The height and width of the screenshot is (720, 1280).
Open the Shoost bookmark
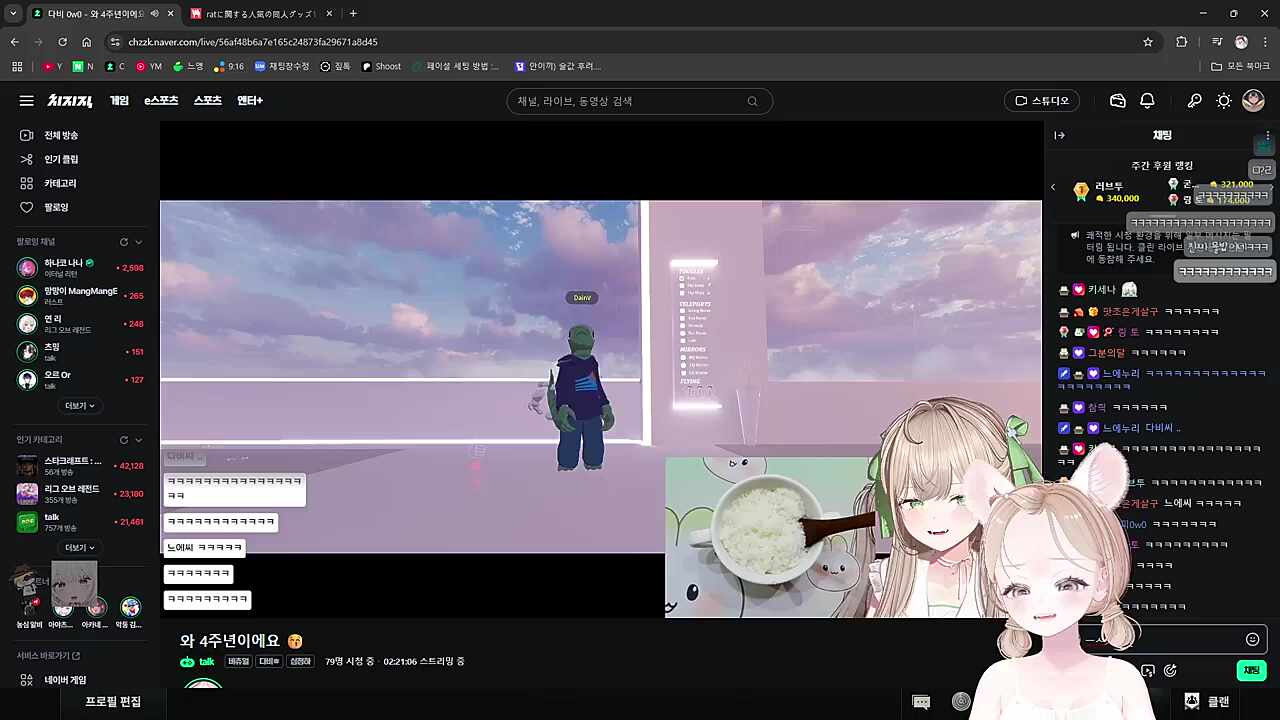(x=381, y=66)
